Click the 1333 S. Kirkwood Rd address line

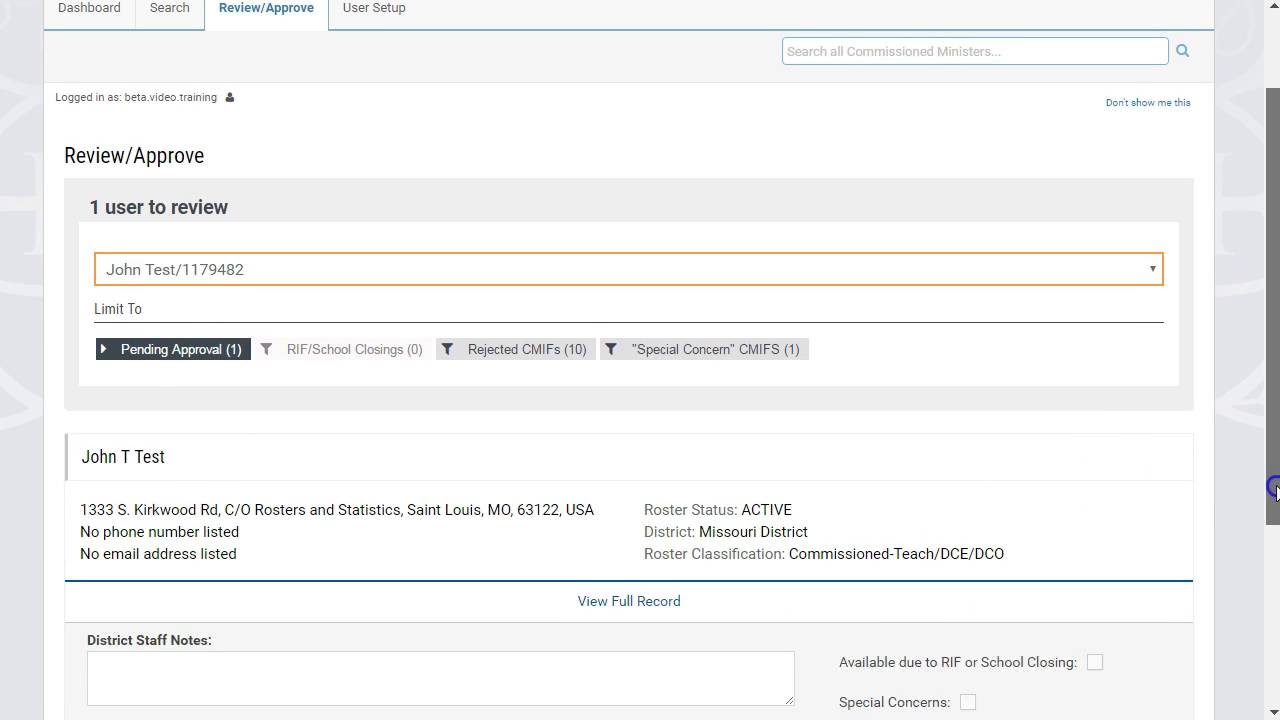tap(337, 510)
